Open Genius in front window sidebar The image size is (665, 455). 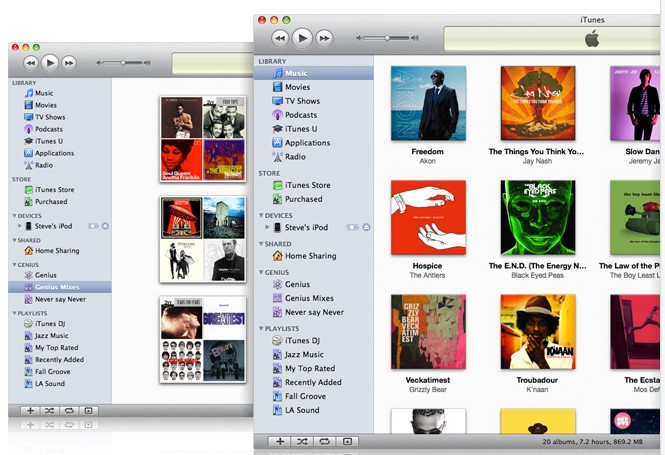[314, 284]
